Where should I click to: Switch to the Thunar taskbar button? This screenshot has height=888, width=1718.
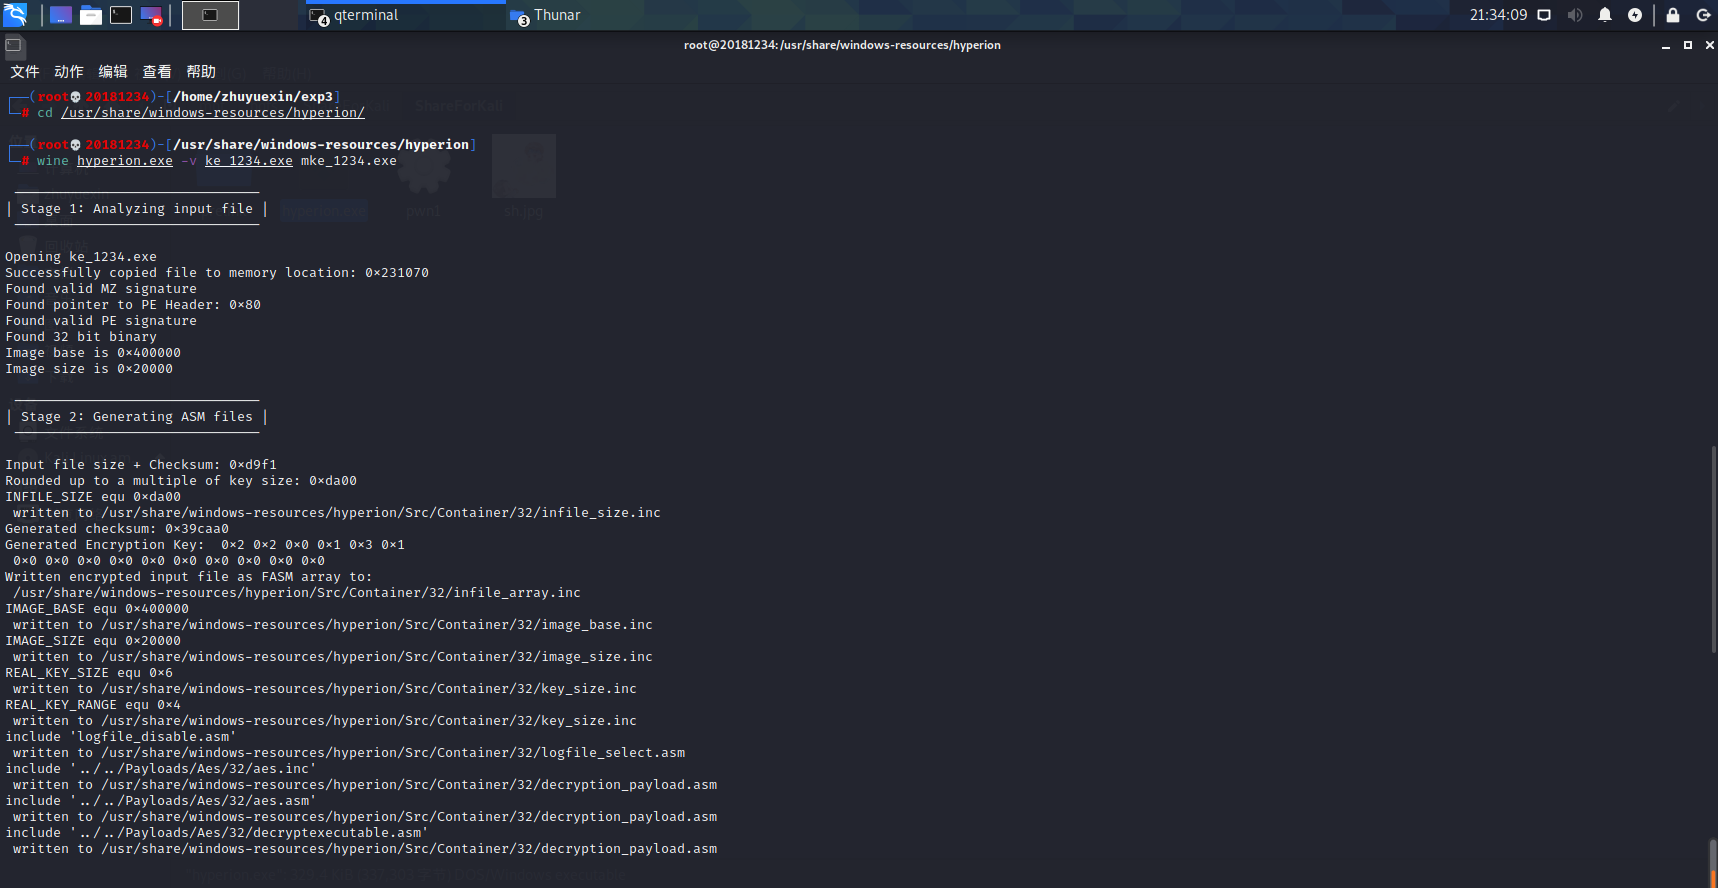[x=546, y=15]
